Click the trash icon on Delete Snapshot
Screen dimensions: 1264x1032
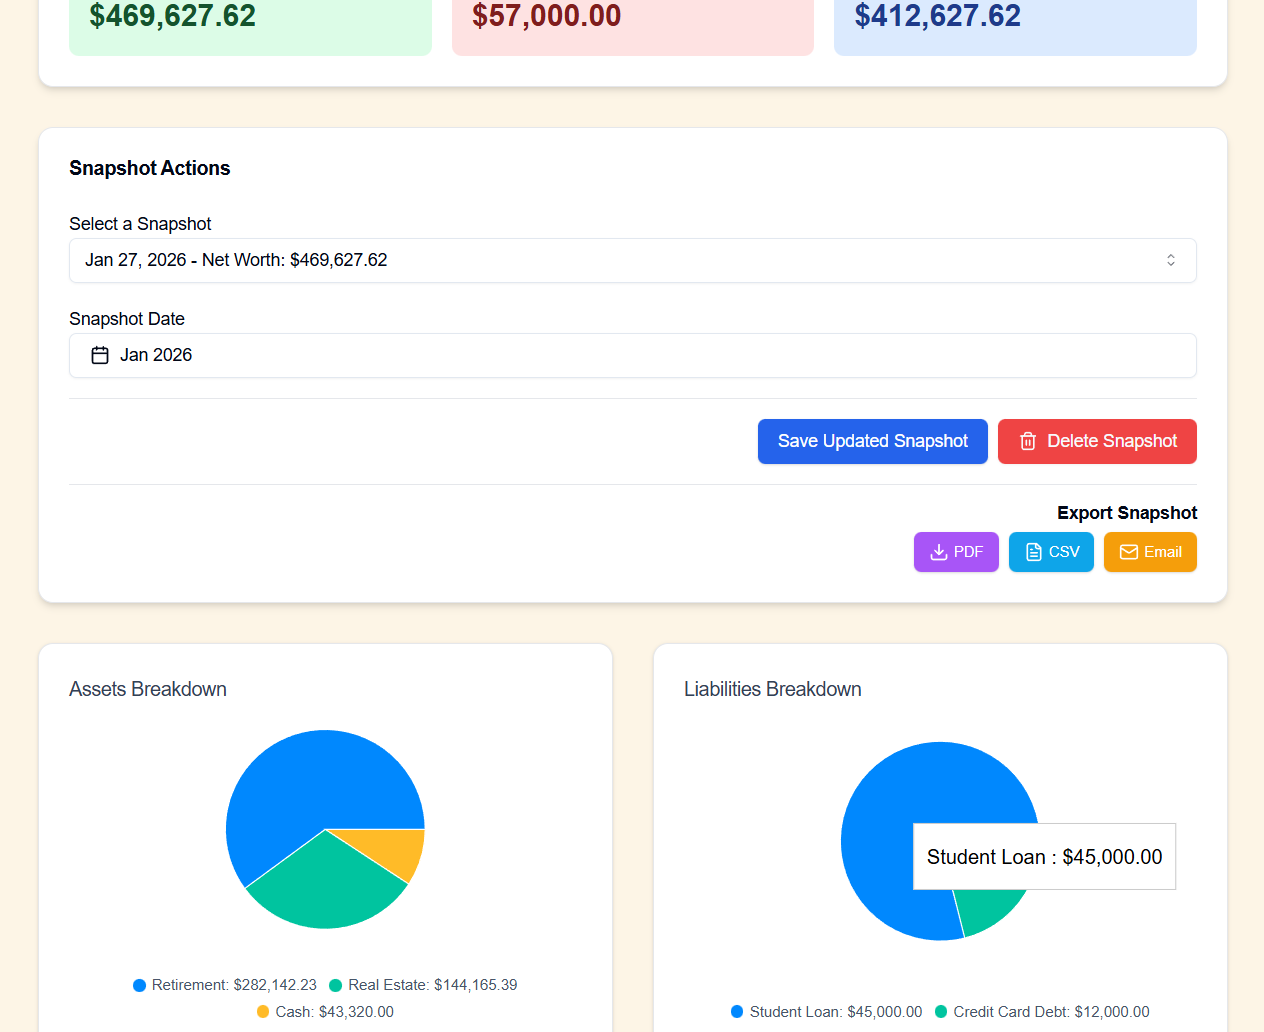point(1028,441)
